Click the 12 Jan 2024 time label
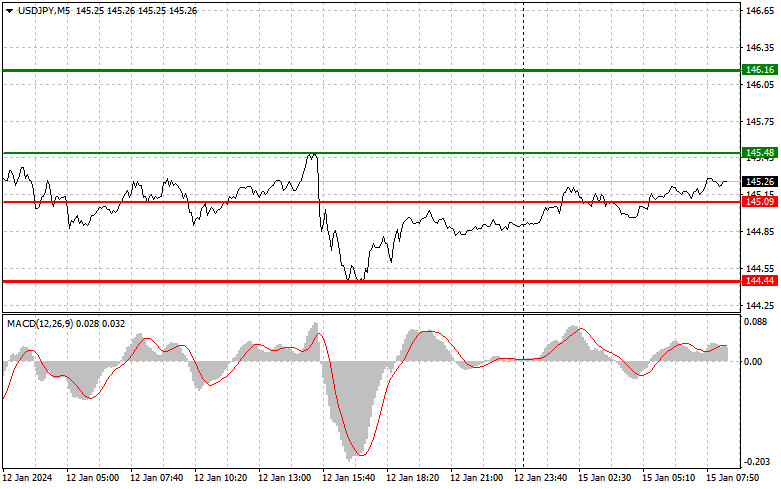This screenshot has height=489, width=781. click(x=27, y=478)
